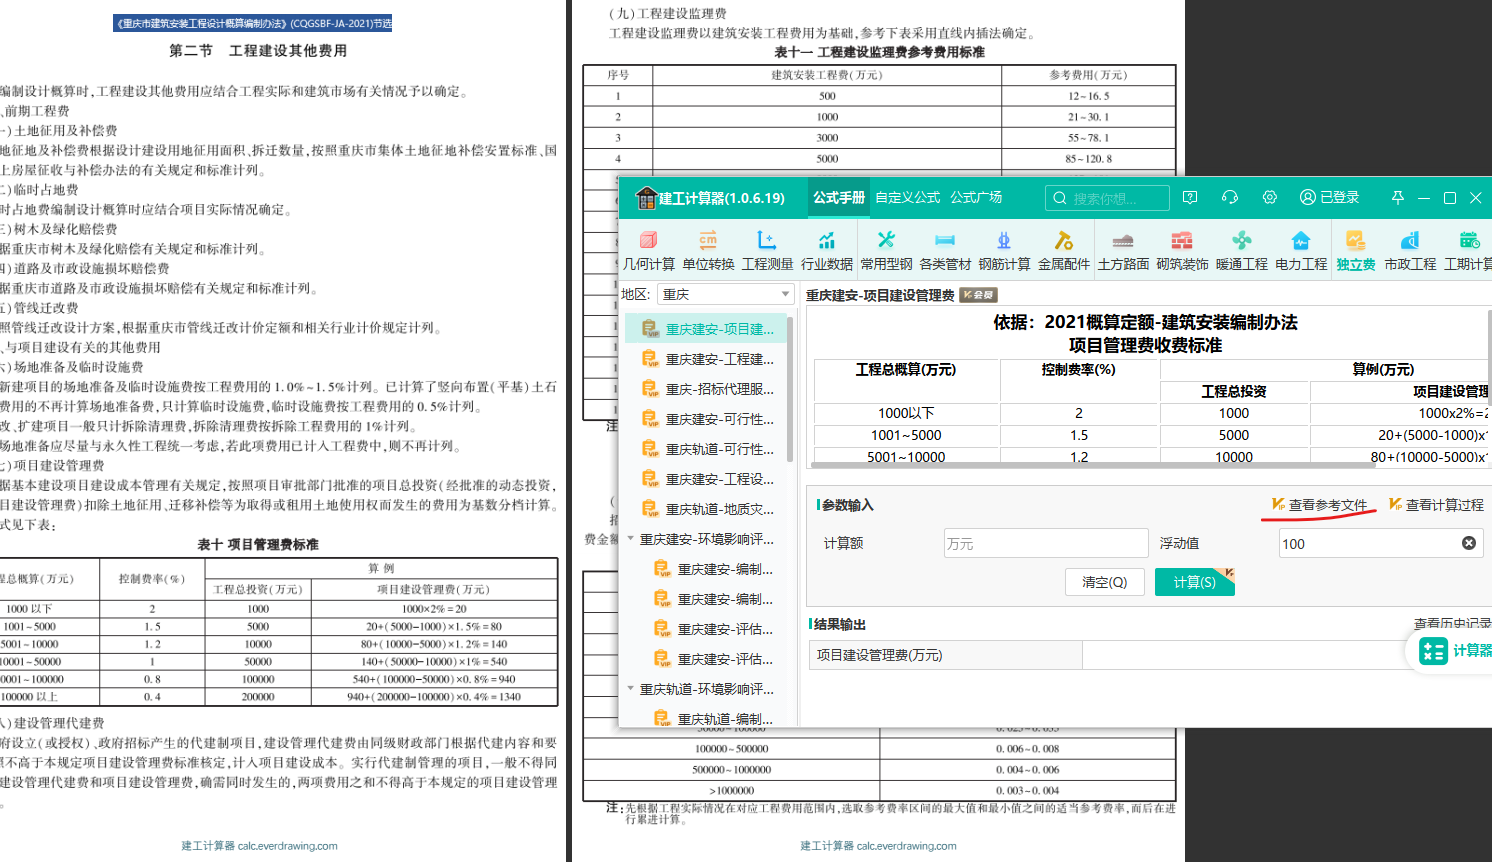1492x862 pixels.
Task: Select the 钢筋计算 rebar calculation category
Action: [1004, 250]
